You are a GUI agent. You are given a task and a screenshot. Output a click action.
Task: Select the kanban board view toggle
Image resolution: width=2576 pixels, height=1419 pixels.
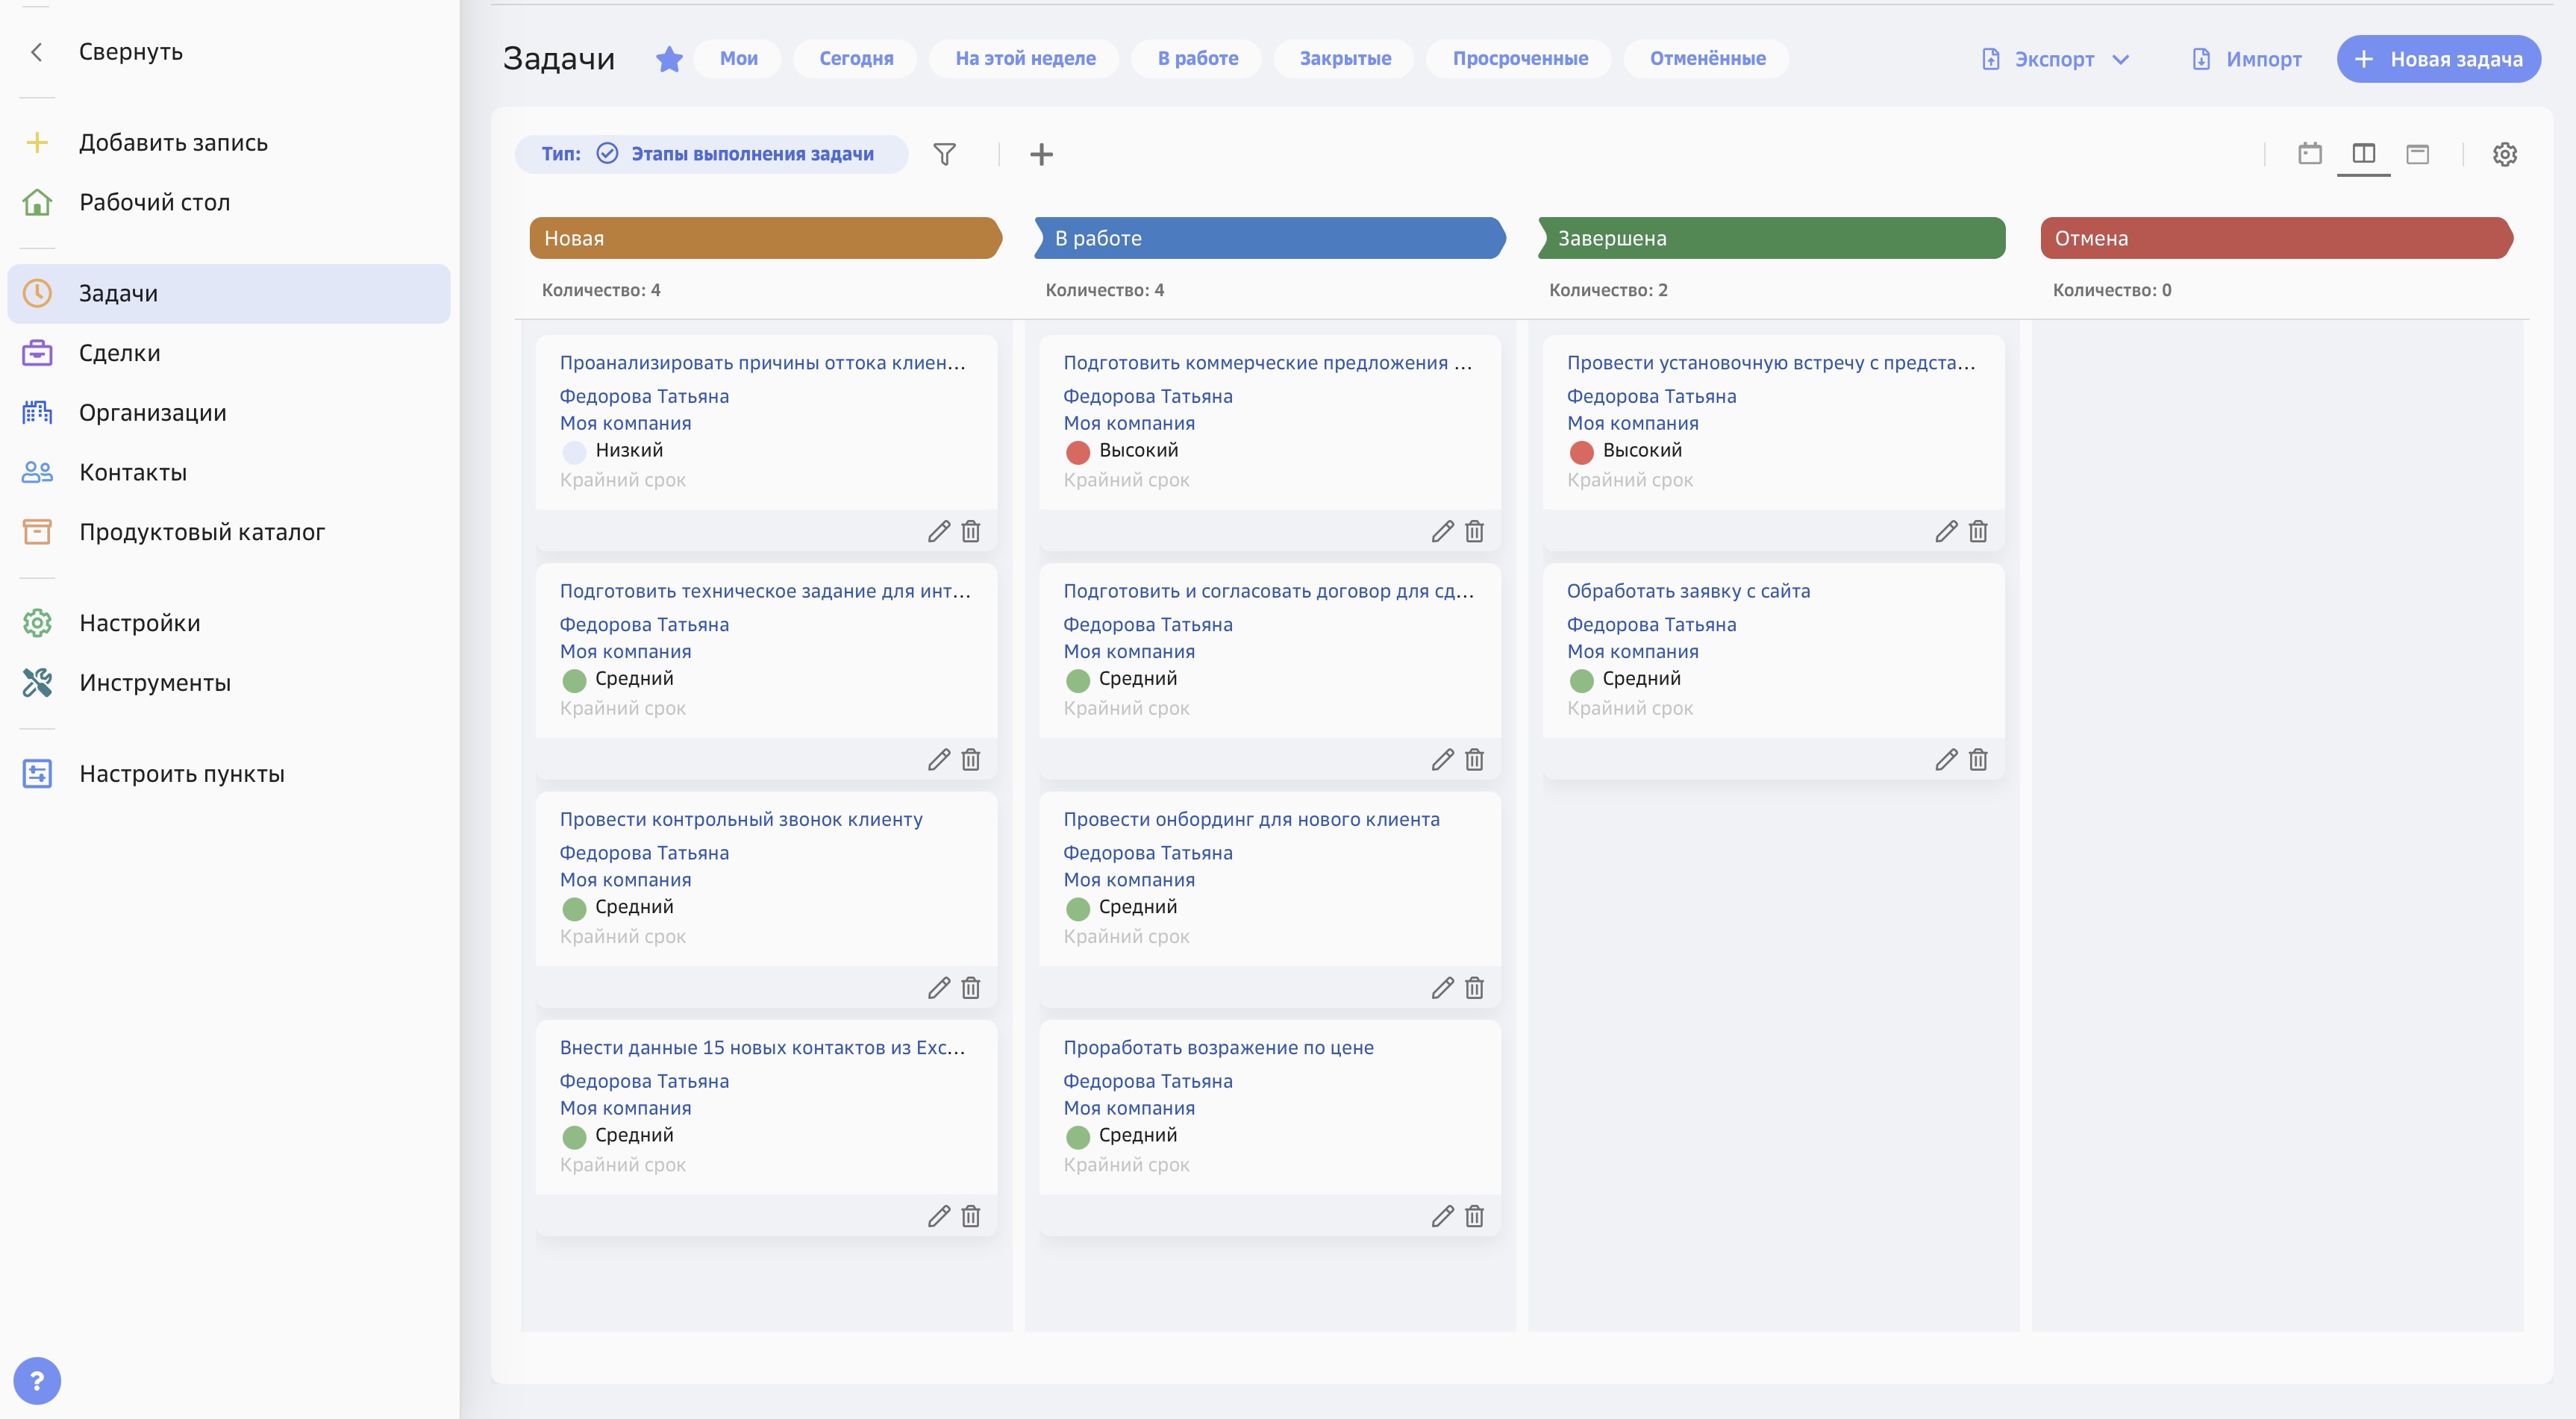click(x=2363, y=154)
